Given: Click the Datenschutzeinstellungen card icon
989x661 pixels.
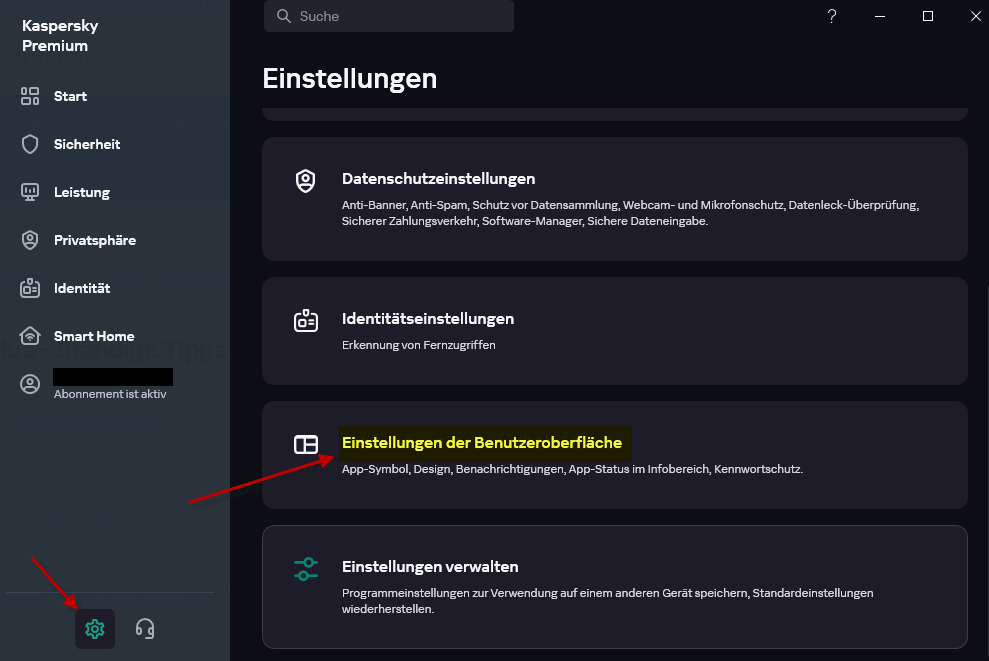Looking at the screenshot, I should click(x=306, y=181).
